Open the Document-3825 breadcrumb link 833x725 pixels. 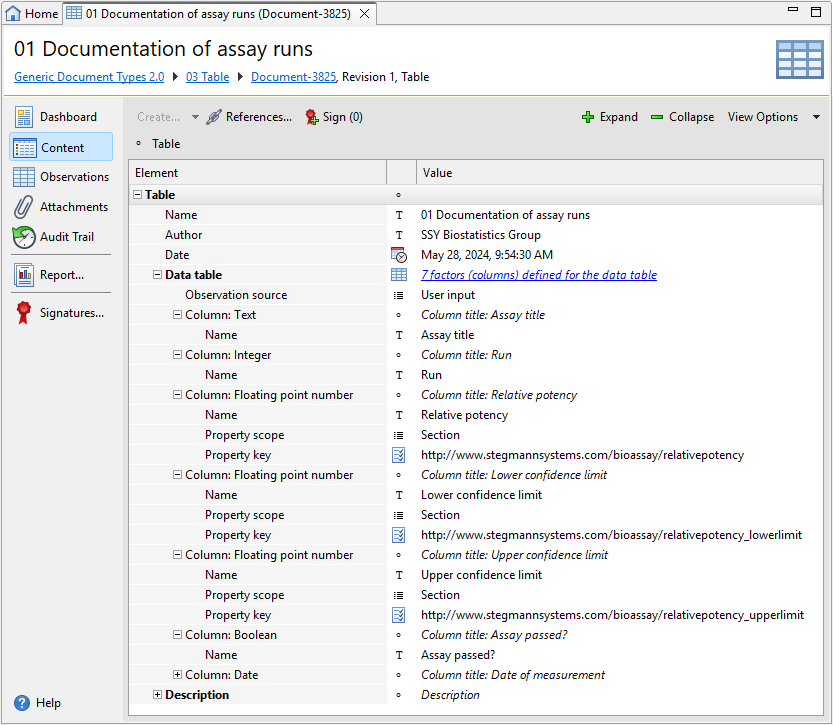point(293,77)
